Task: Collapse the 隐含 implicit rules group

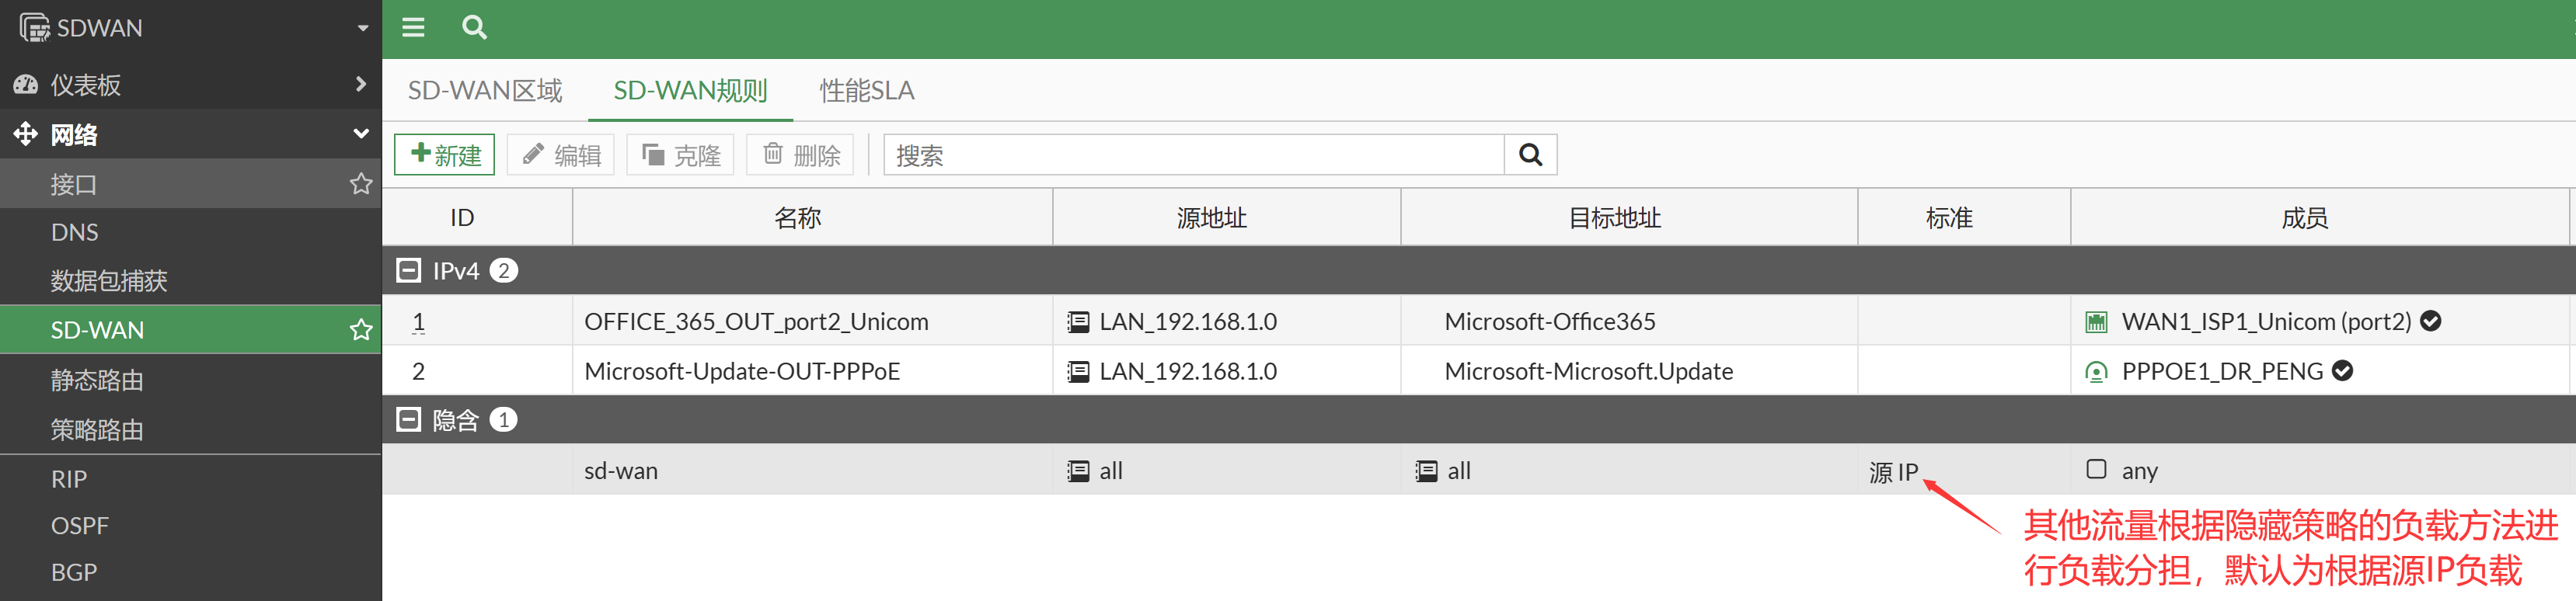Action: (408, 420)
